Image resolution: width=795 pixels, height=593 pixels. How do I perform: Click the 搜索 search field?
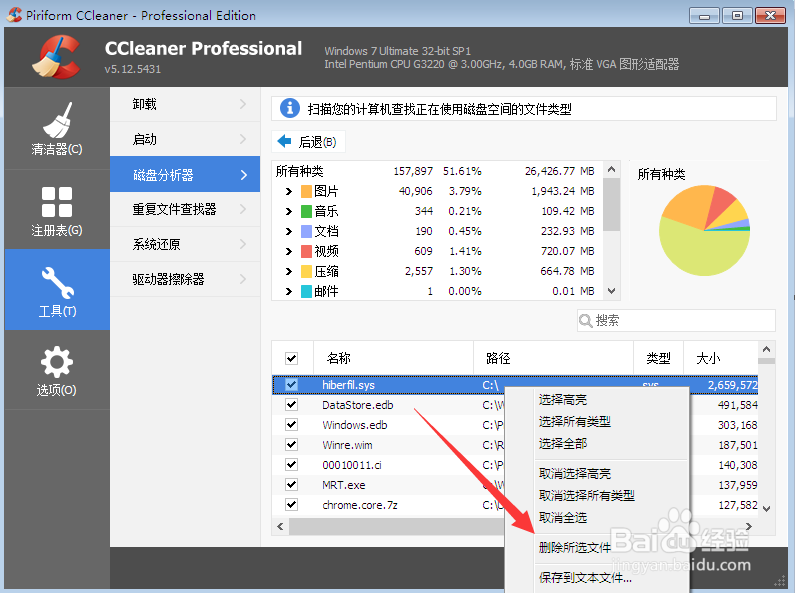[x=676, y=321]
